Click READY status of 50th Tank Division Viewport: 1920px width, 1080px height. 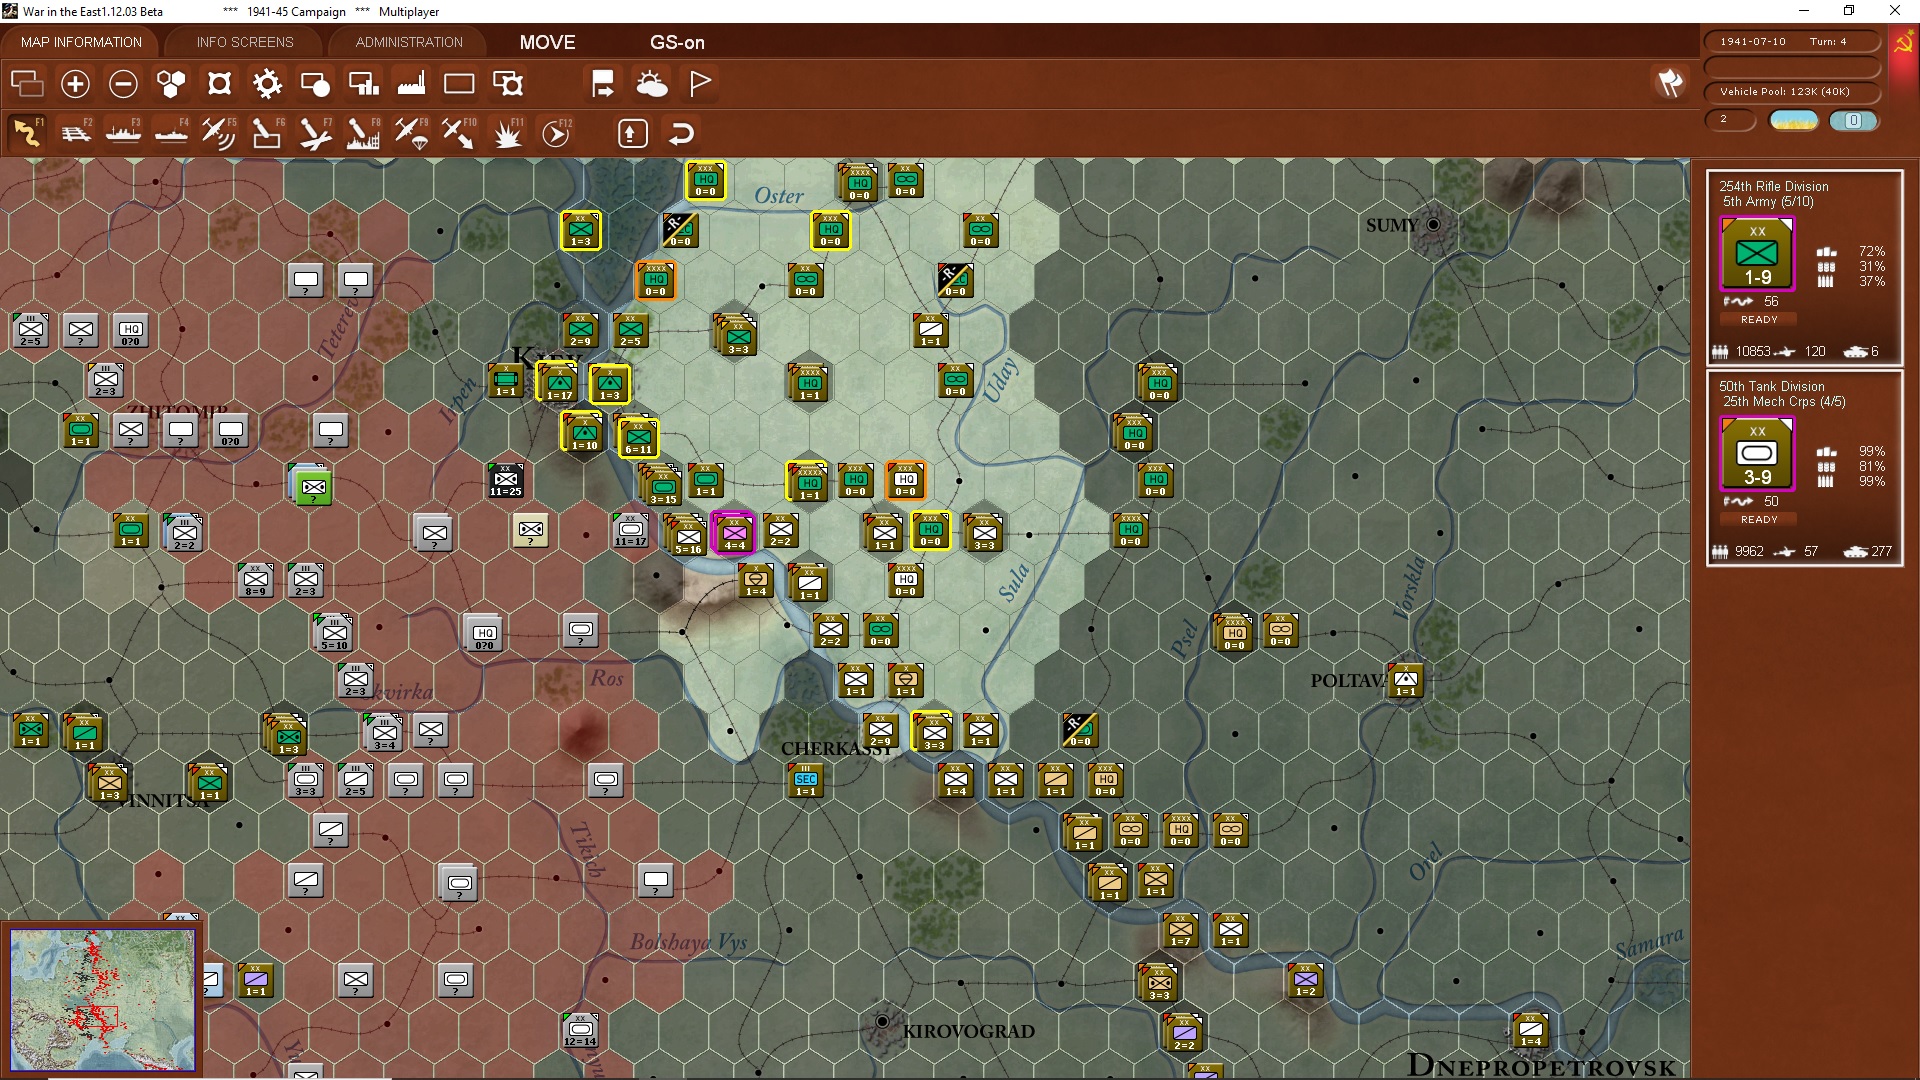coord(1759,520)
